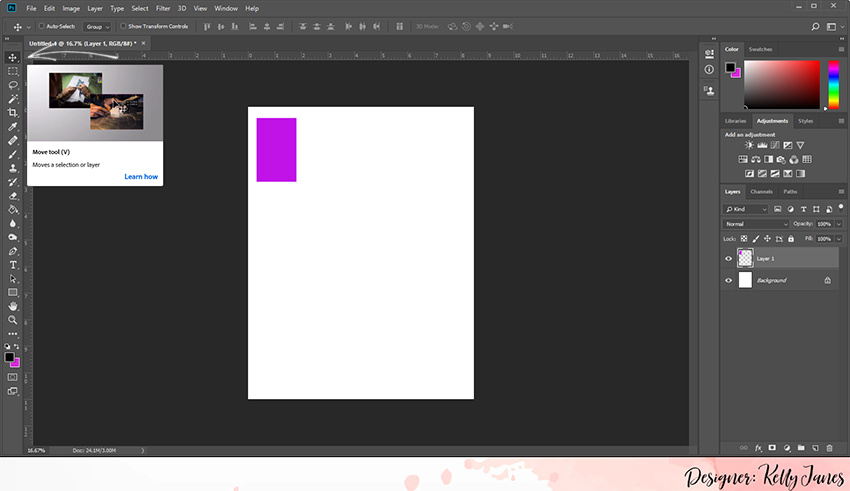Select the Healing Brush tool
Screen dimensions: 850x491
point(12,141)
